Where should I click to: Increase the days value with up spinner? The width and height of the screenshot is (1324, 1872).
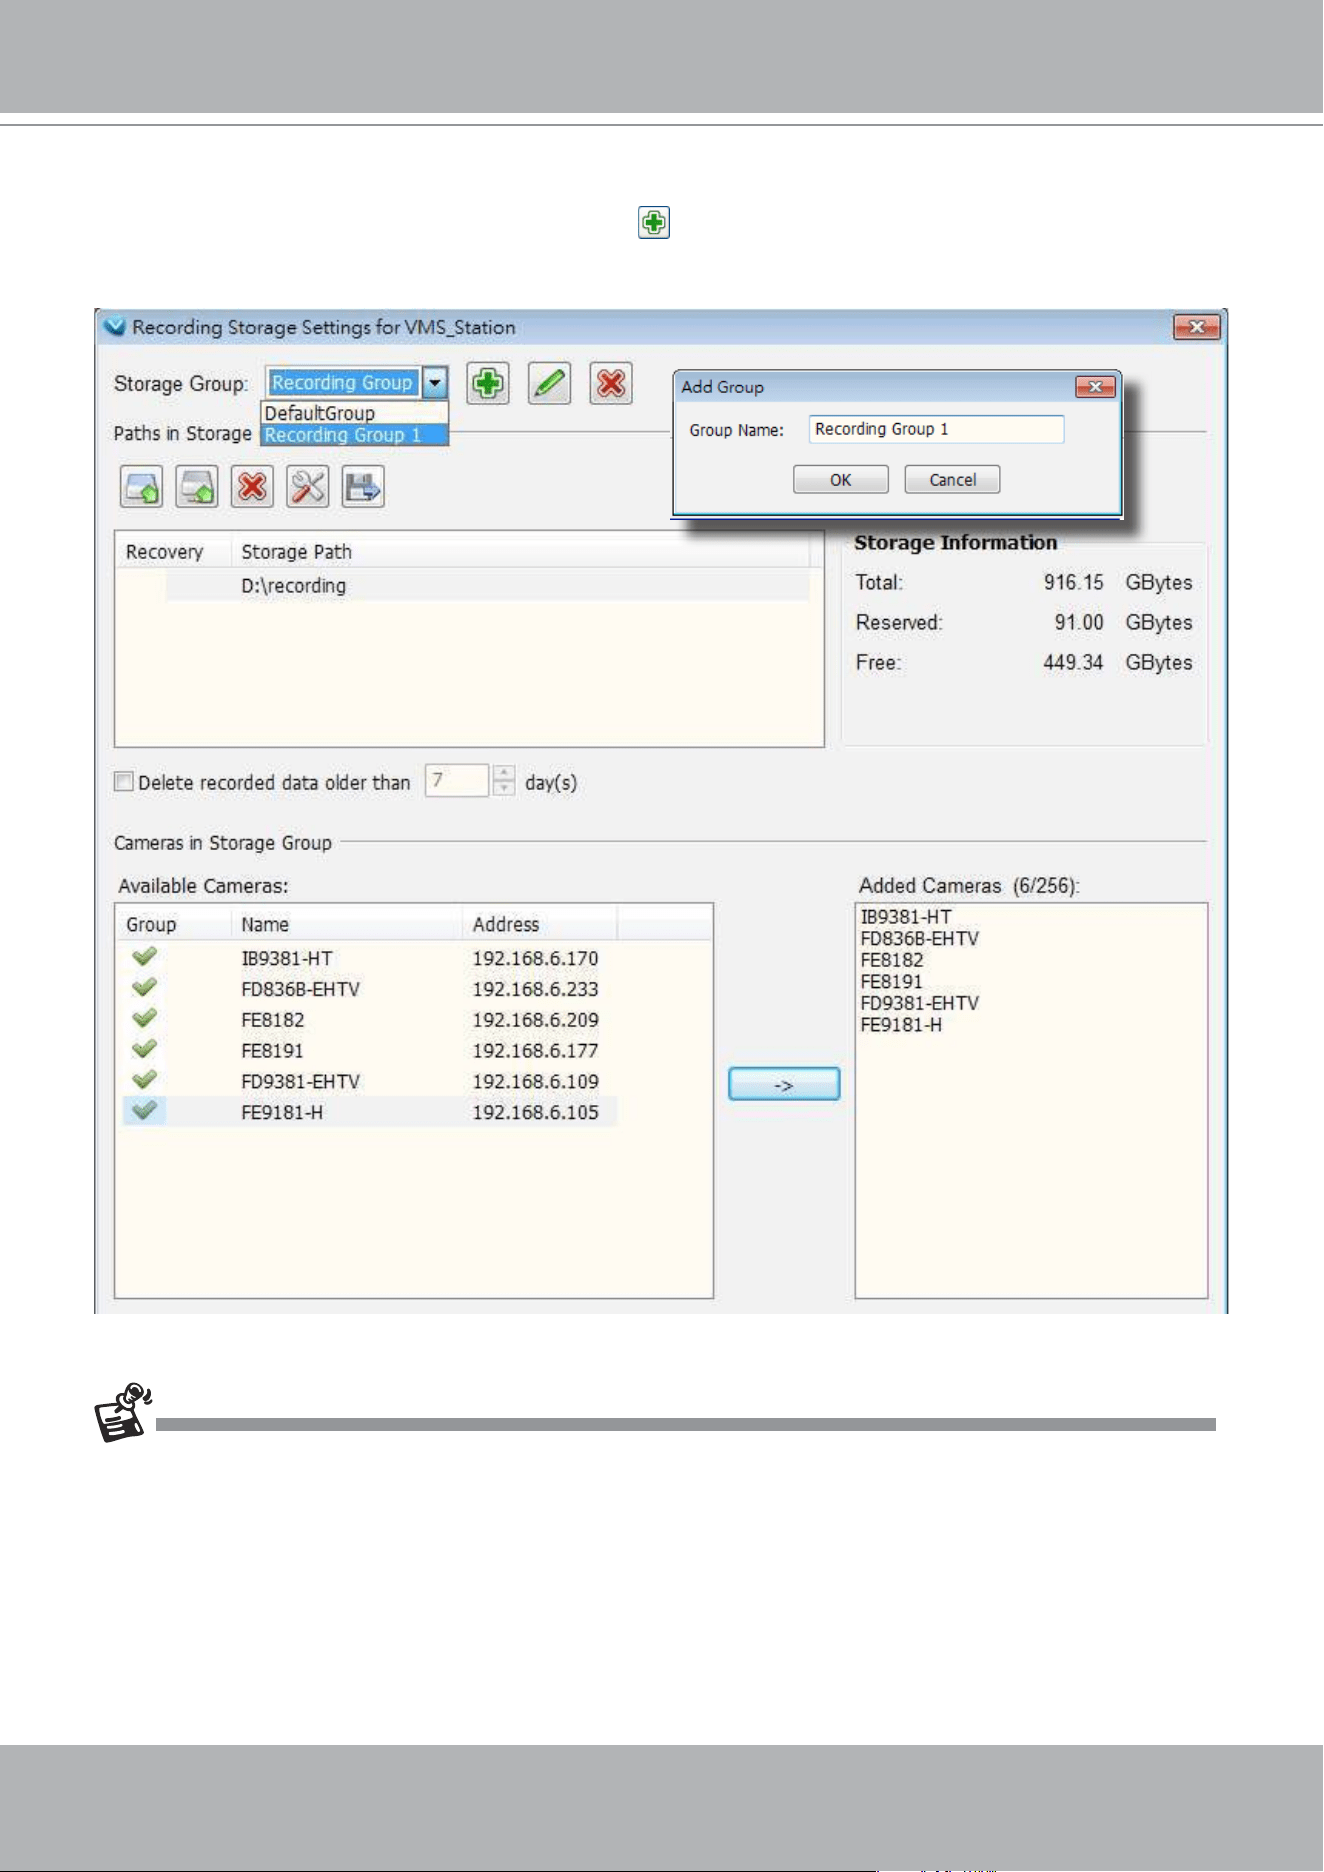click(x=505, y=773)
